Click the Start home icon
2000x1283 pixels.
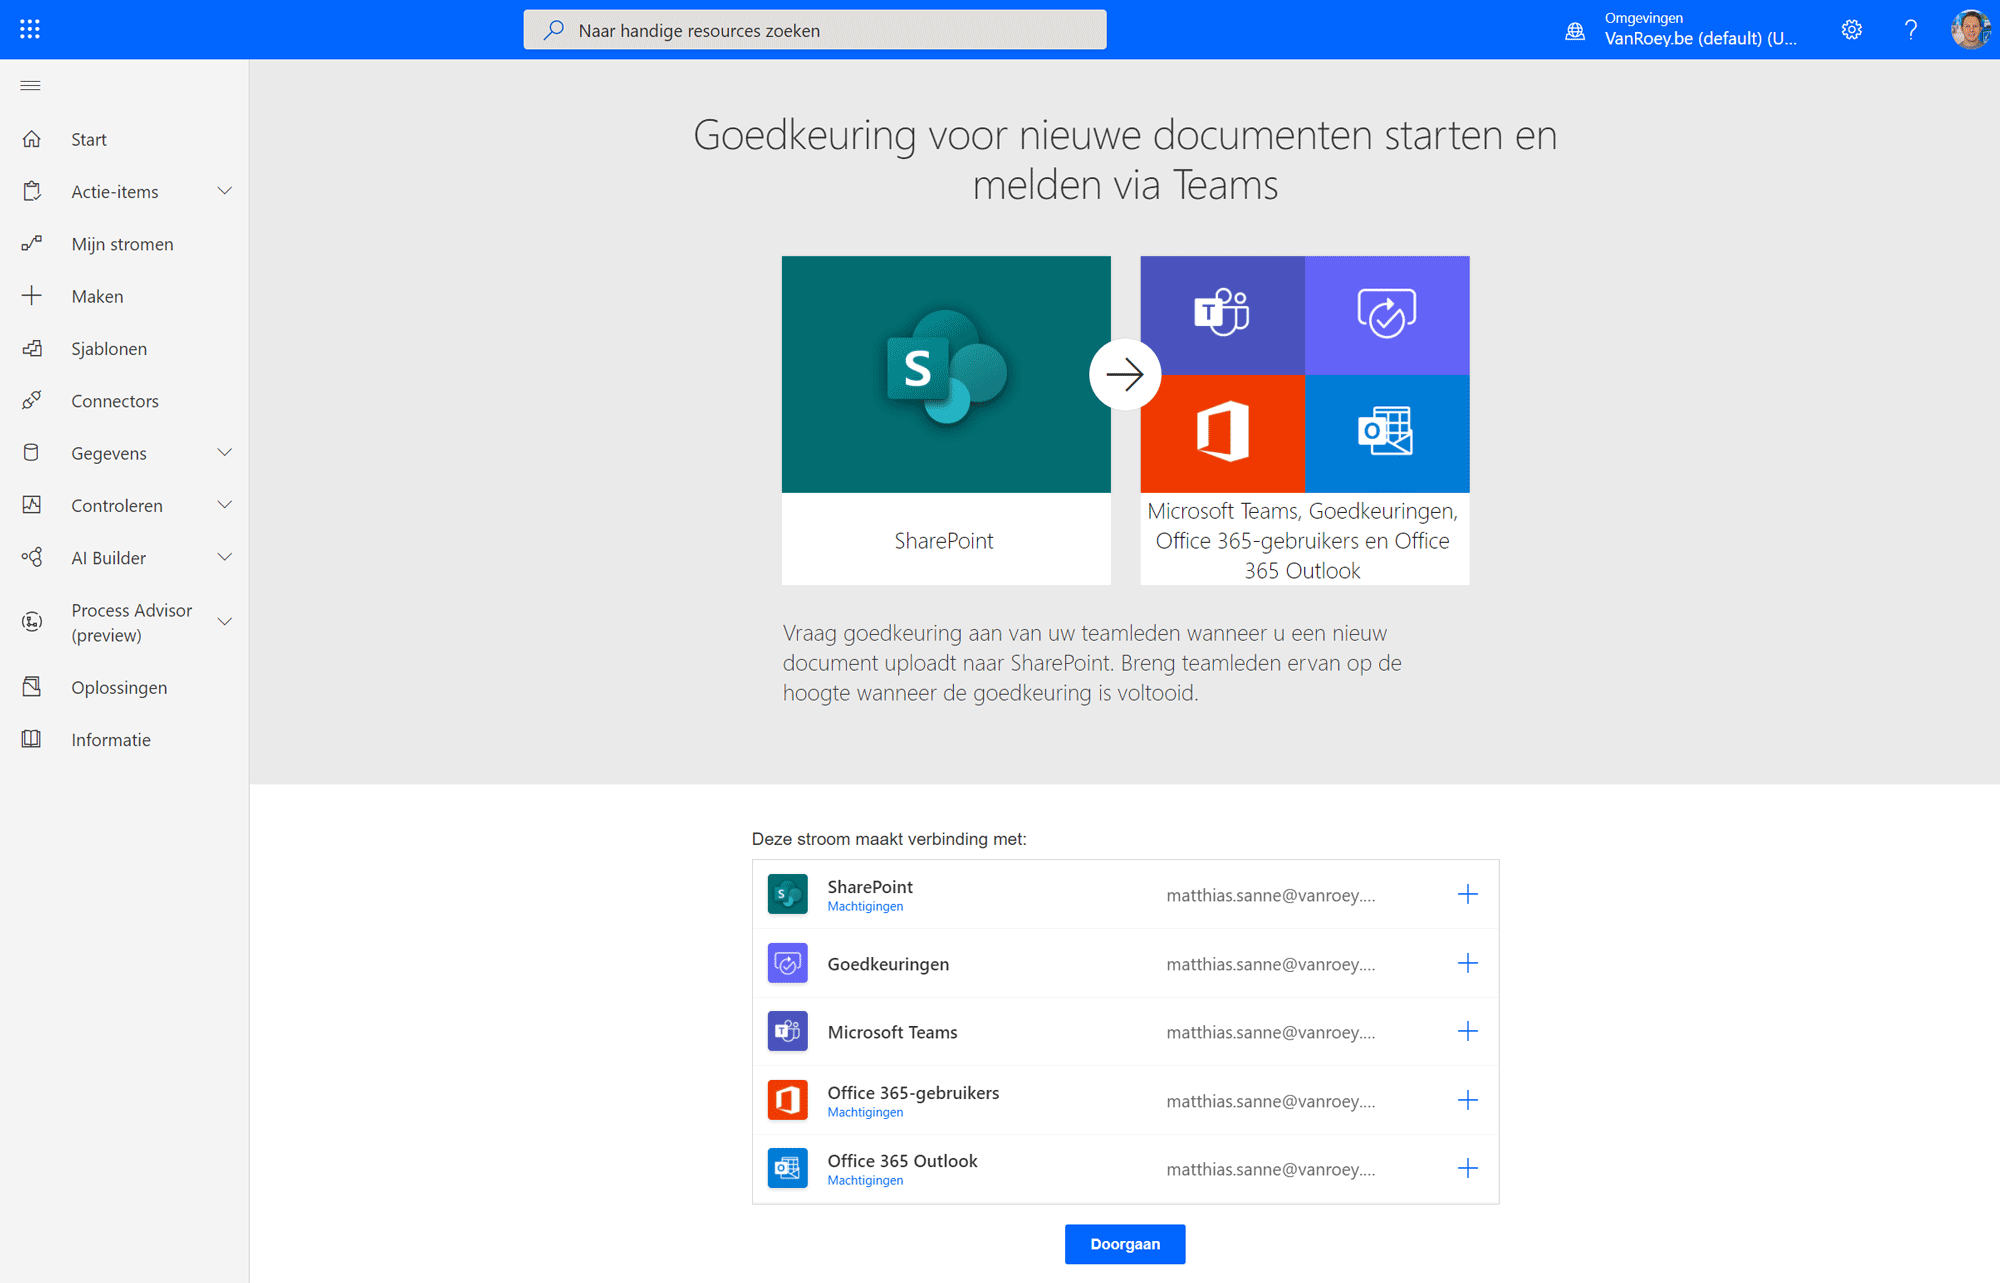pyautogui.click(x=32, y=139)
